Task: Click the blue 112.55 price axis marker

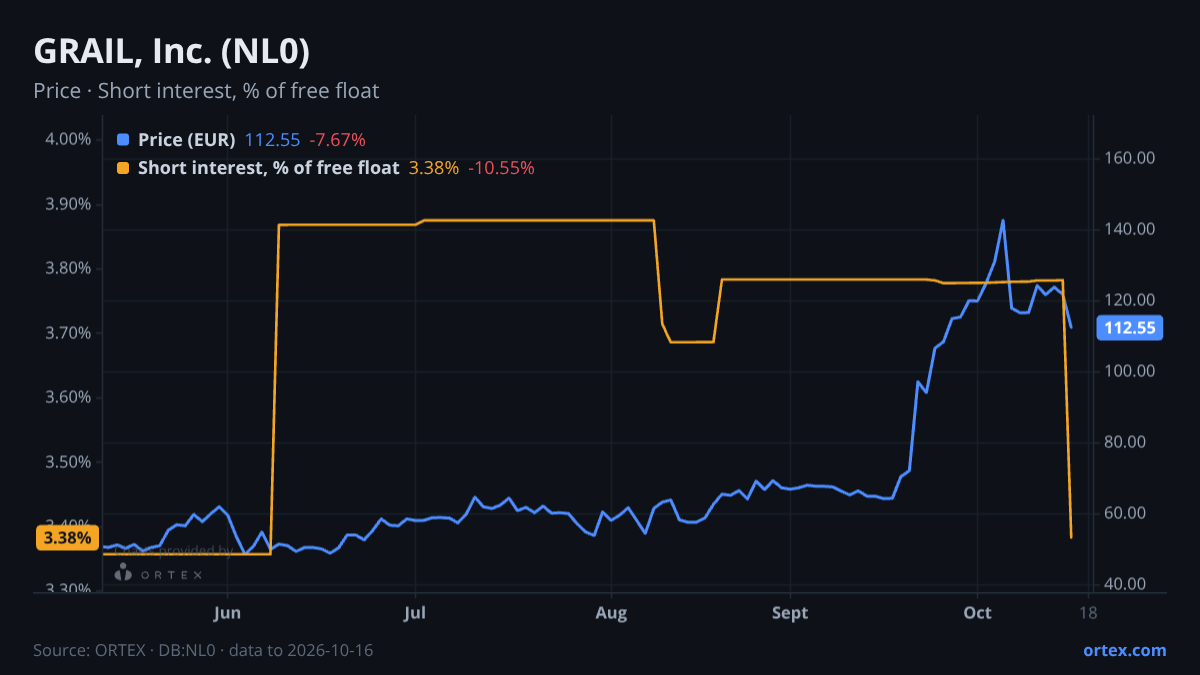Action: [x=1130, y=328]
